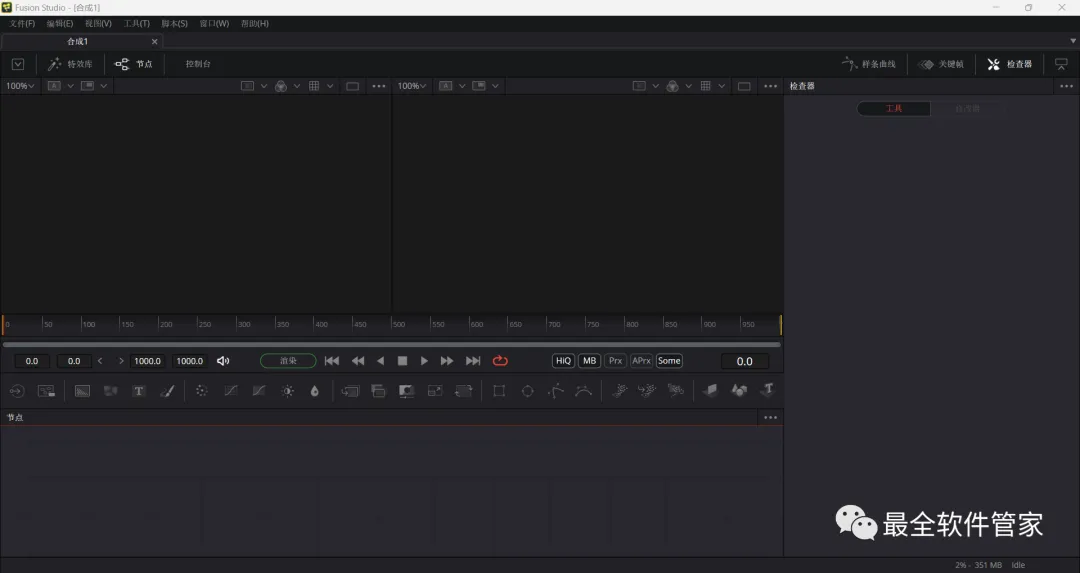The height and width of the screenshot is (573, 1080).
Task: Add a Rectangle mask from the toolbar
Action: point(499,391)
